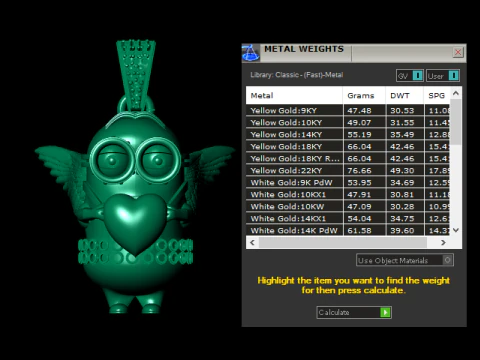Click the 55.19 grams value
This screenshot has width=480, height=360.
(x=359, y=135)
